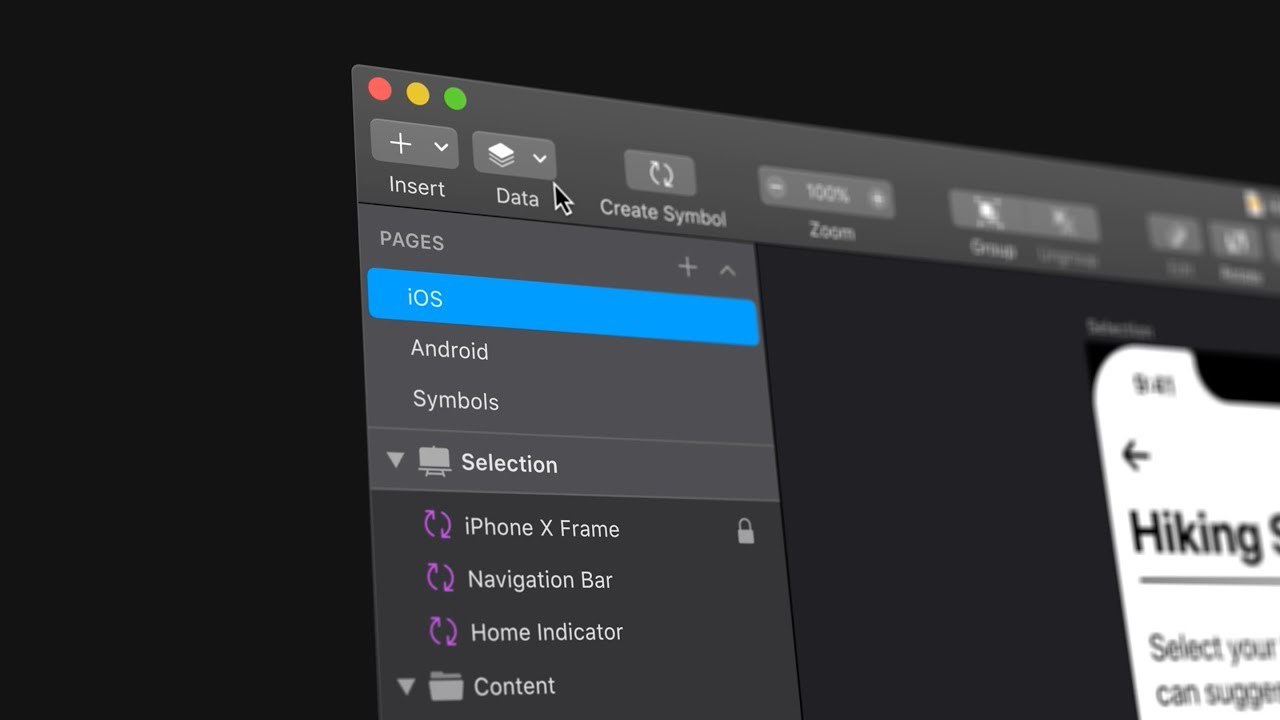Viewport: 1280px width, 720px height.
Task: Open the Data dropdown chevron
Action: tap(540, 159)
